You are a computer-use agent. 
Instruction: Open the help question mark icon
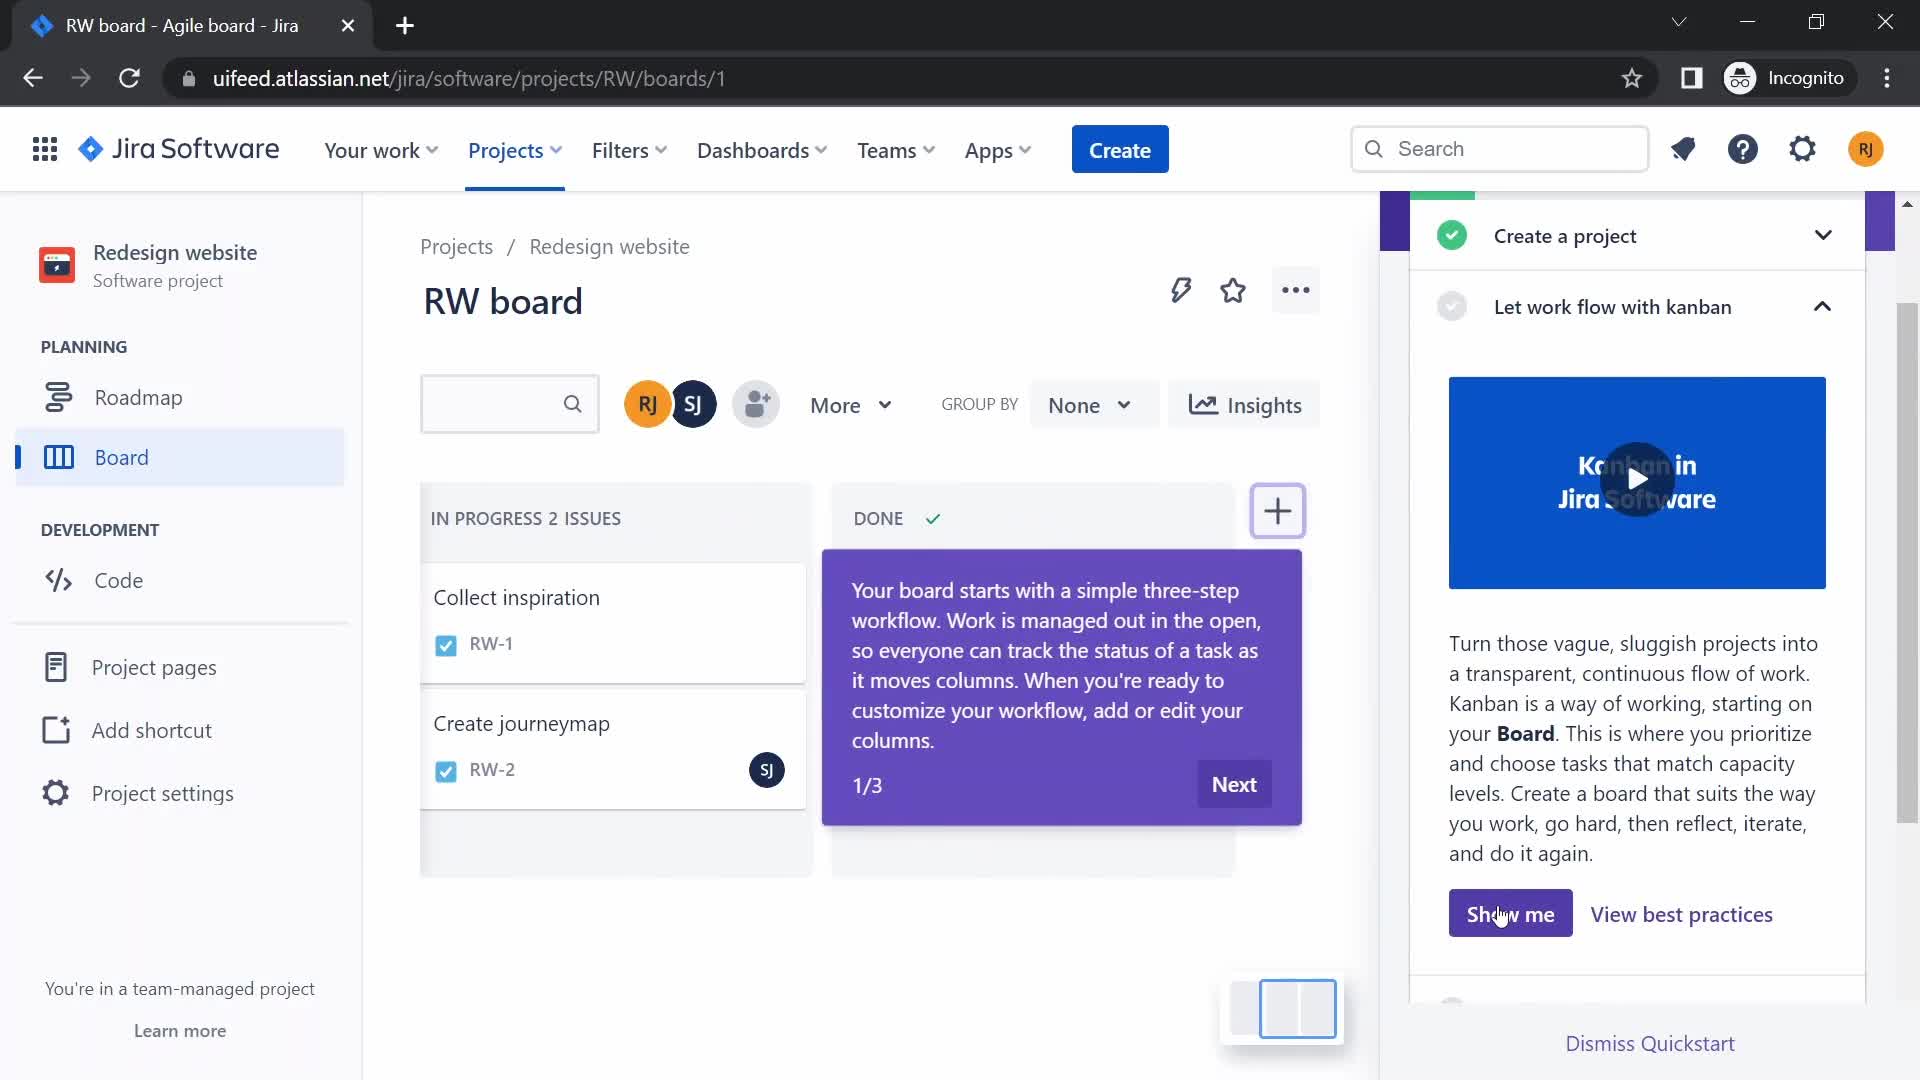tap(1743, 150)
